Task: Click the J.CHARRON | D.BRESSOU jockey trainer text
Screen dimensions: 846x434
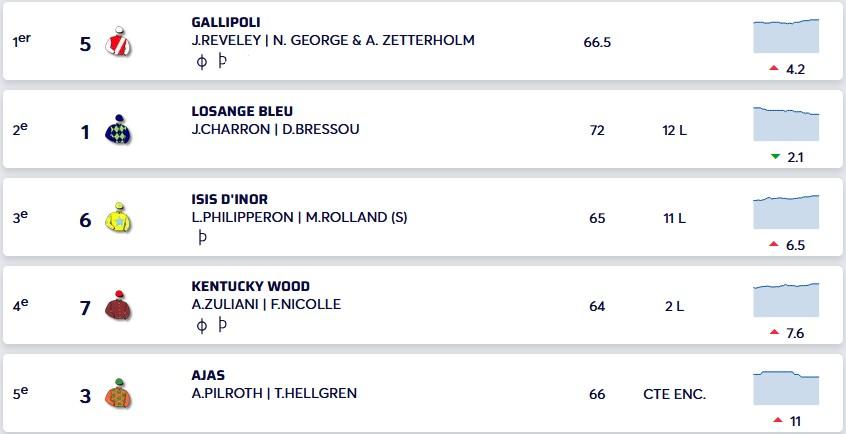Action: pyautogui.click(x=275, y=129)
